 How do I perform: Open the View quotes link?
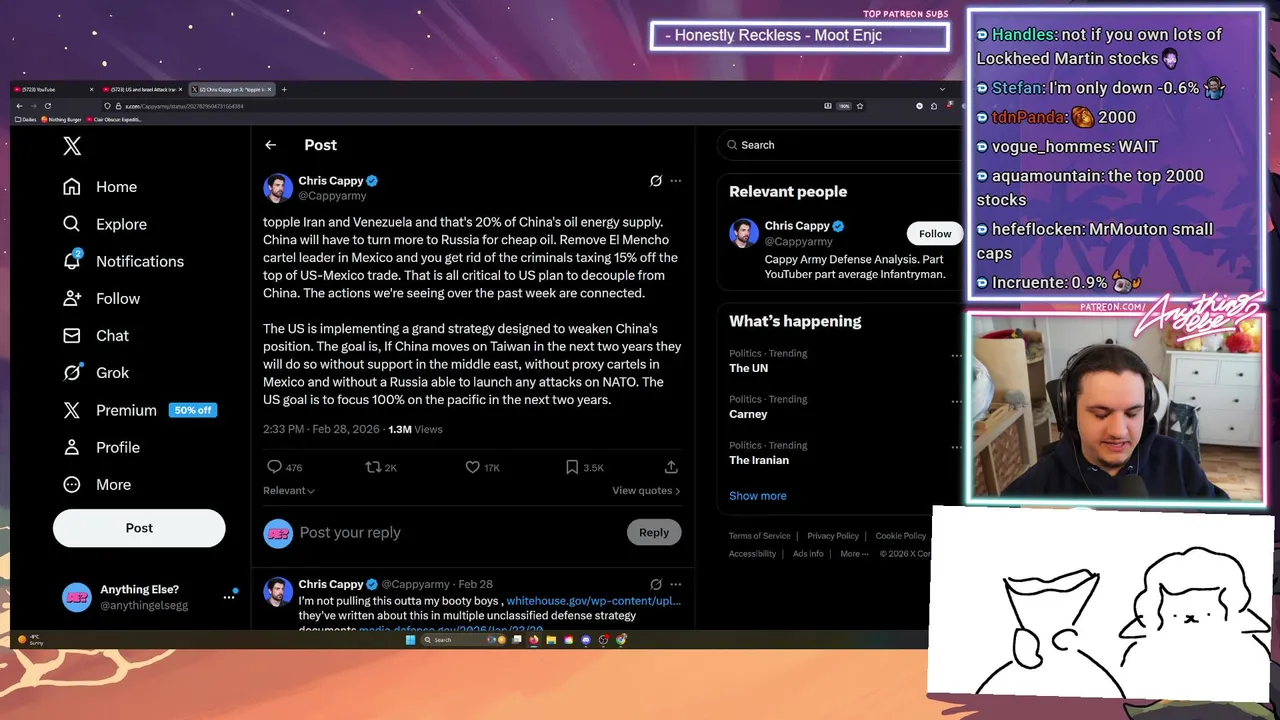coord(646,491)
